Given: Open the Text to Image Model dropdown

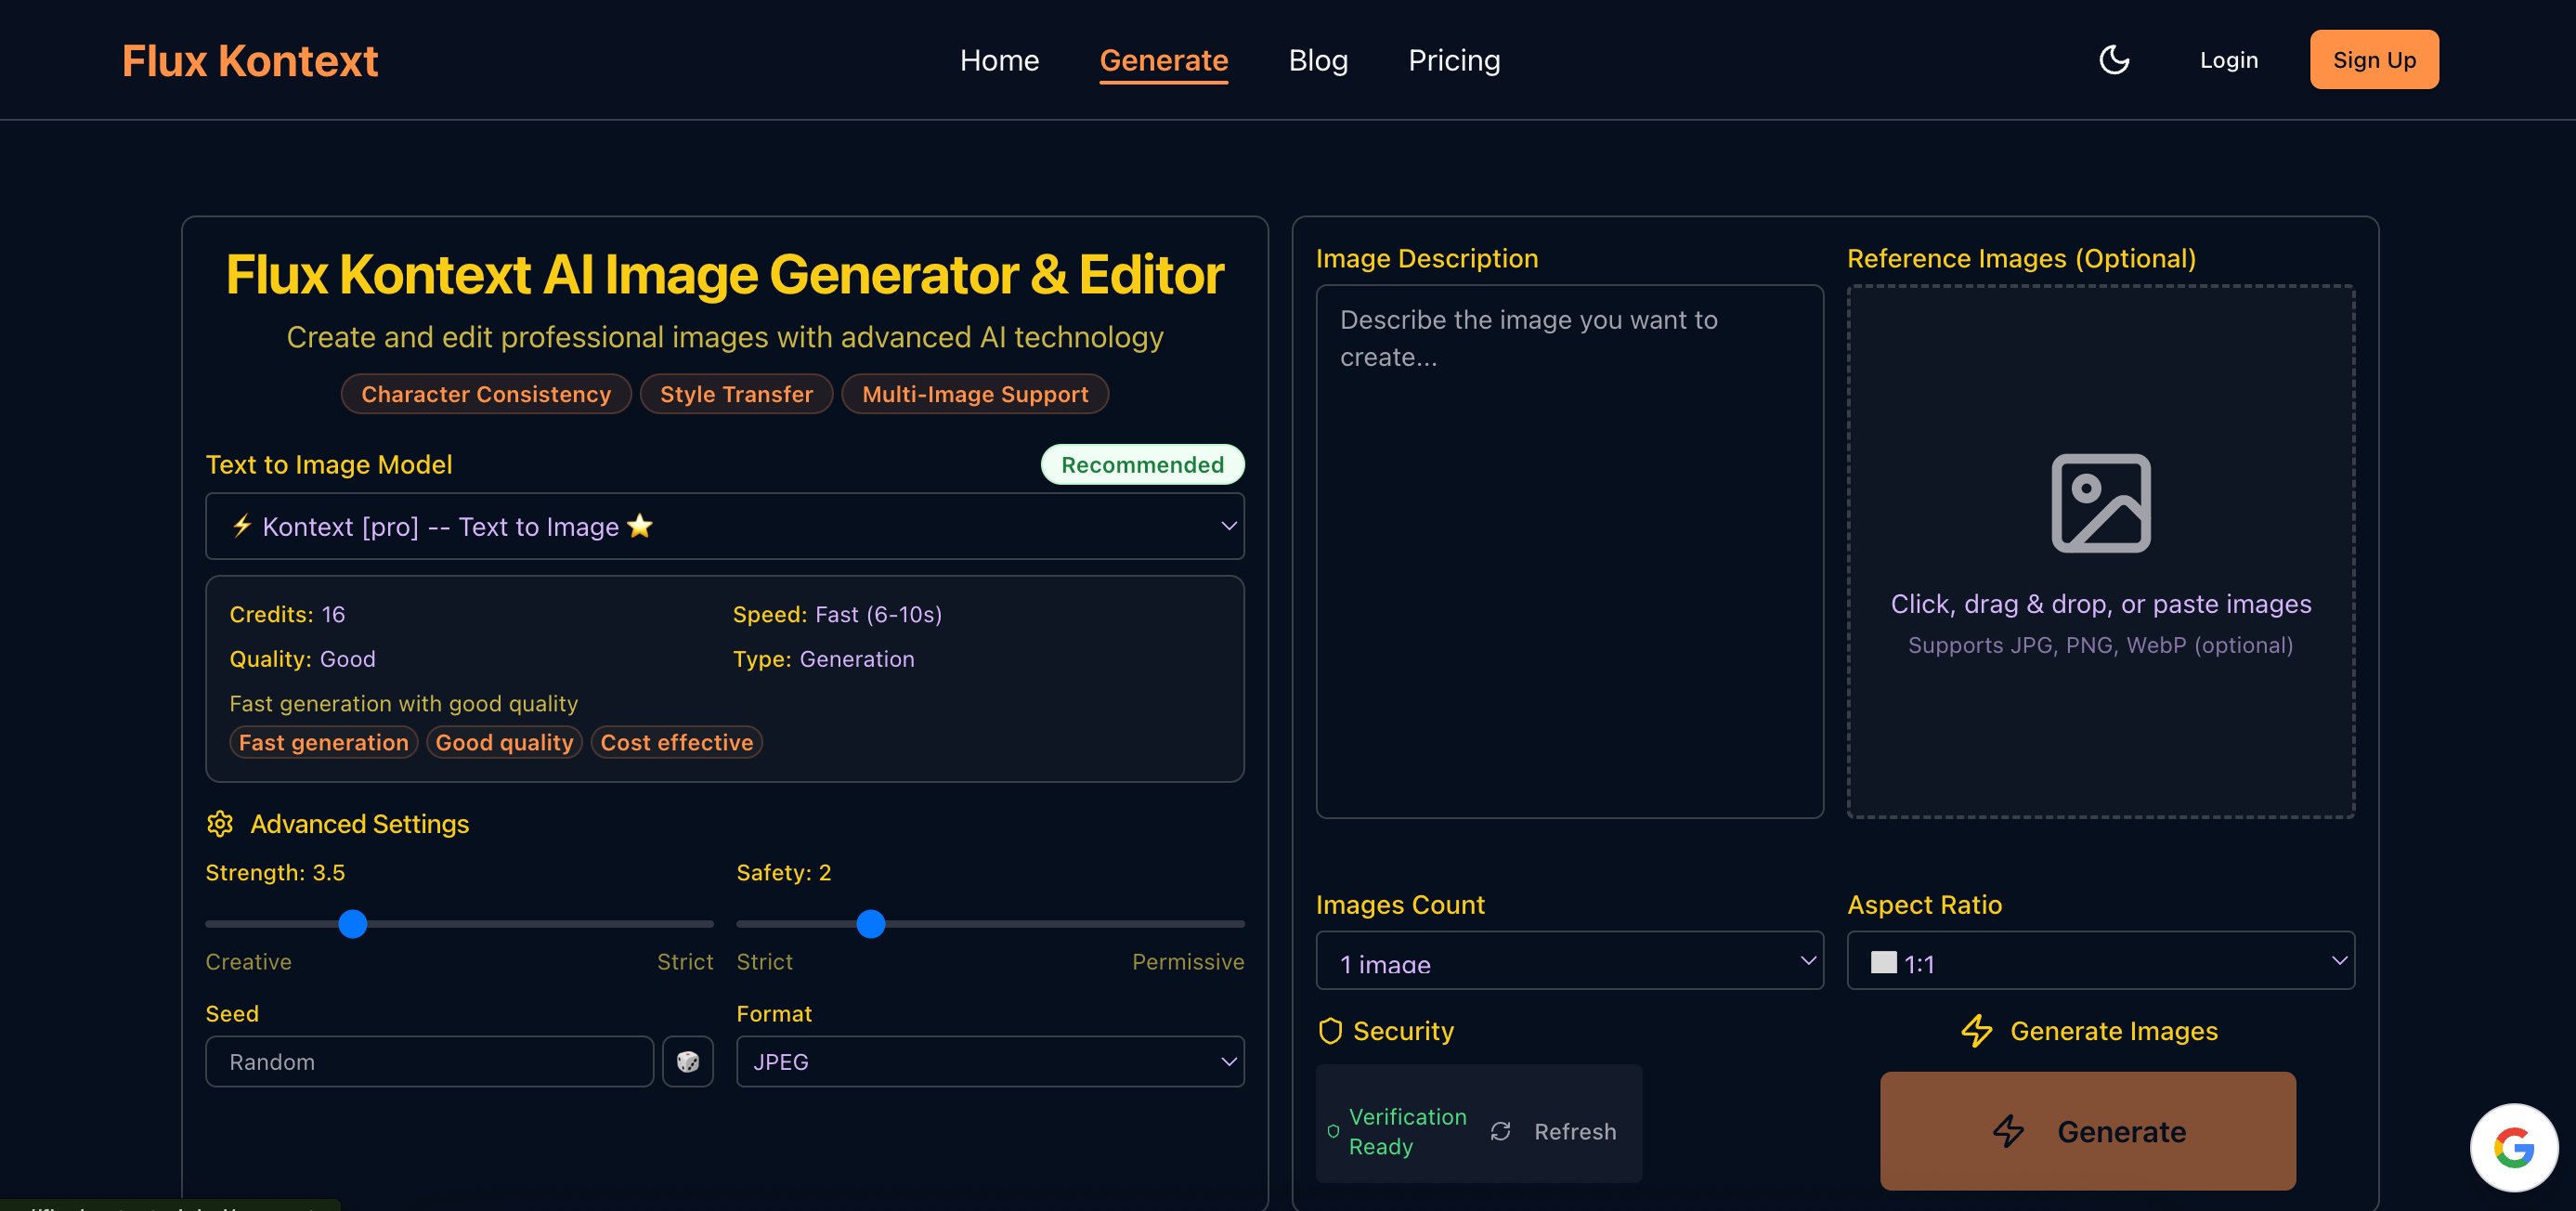Looking at the screenshot, I should (724, 526).
